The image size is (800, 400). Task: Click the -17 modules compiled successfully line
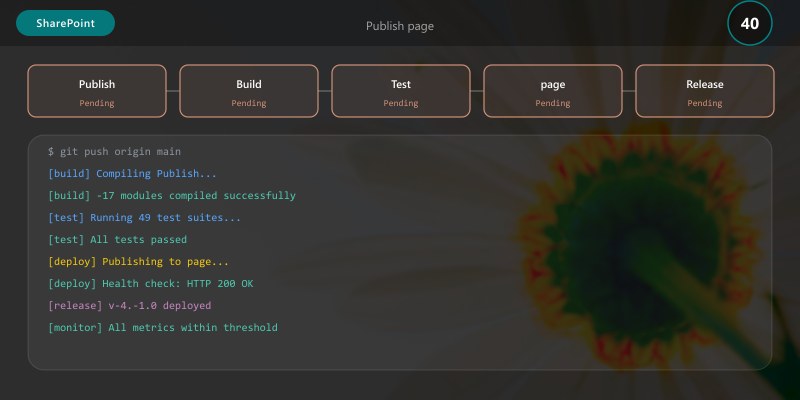172,195
